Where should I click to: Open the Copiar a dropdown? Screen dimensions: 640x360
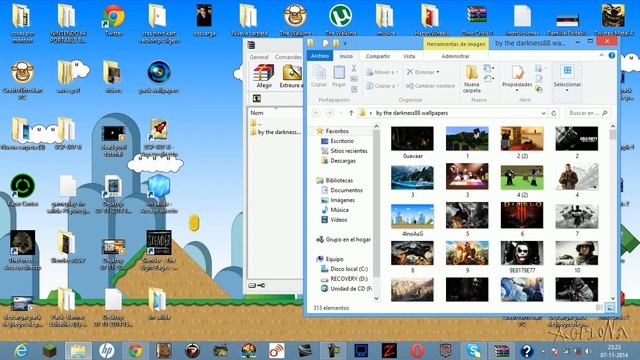[x=382, y=86]
